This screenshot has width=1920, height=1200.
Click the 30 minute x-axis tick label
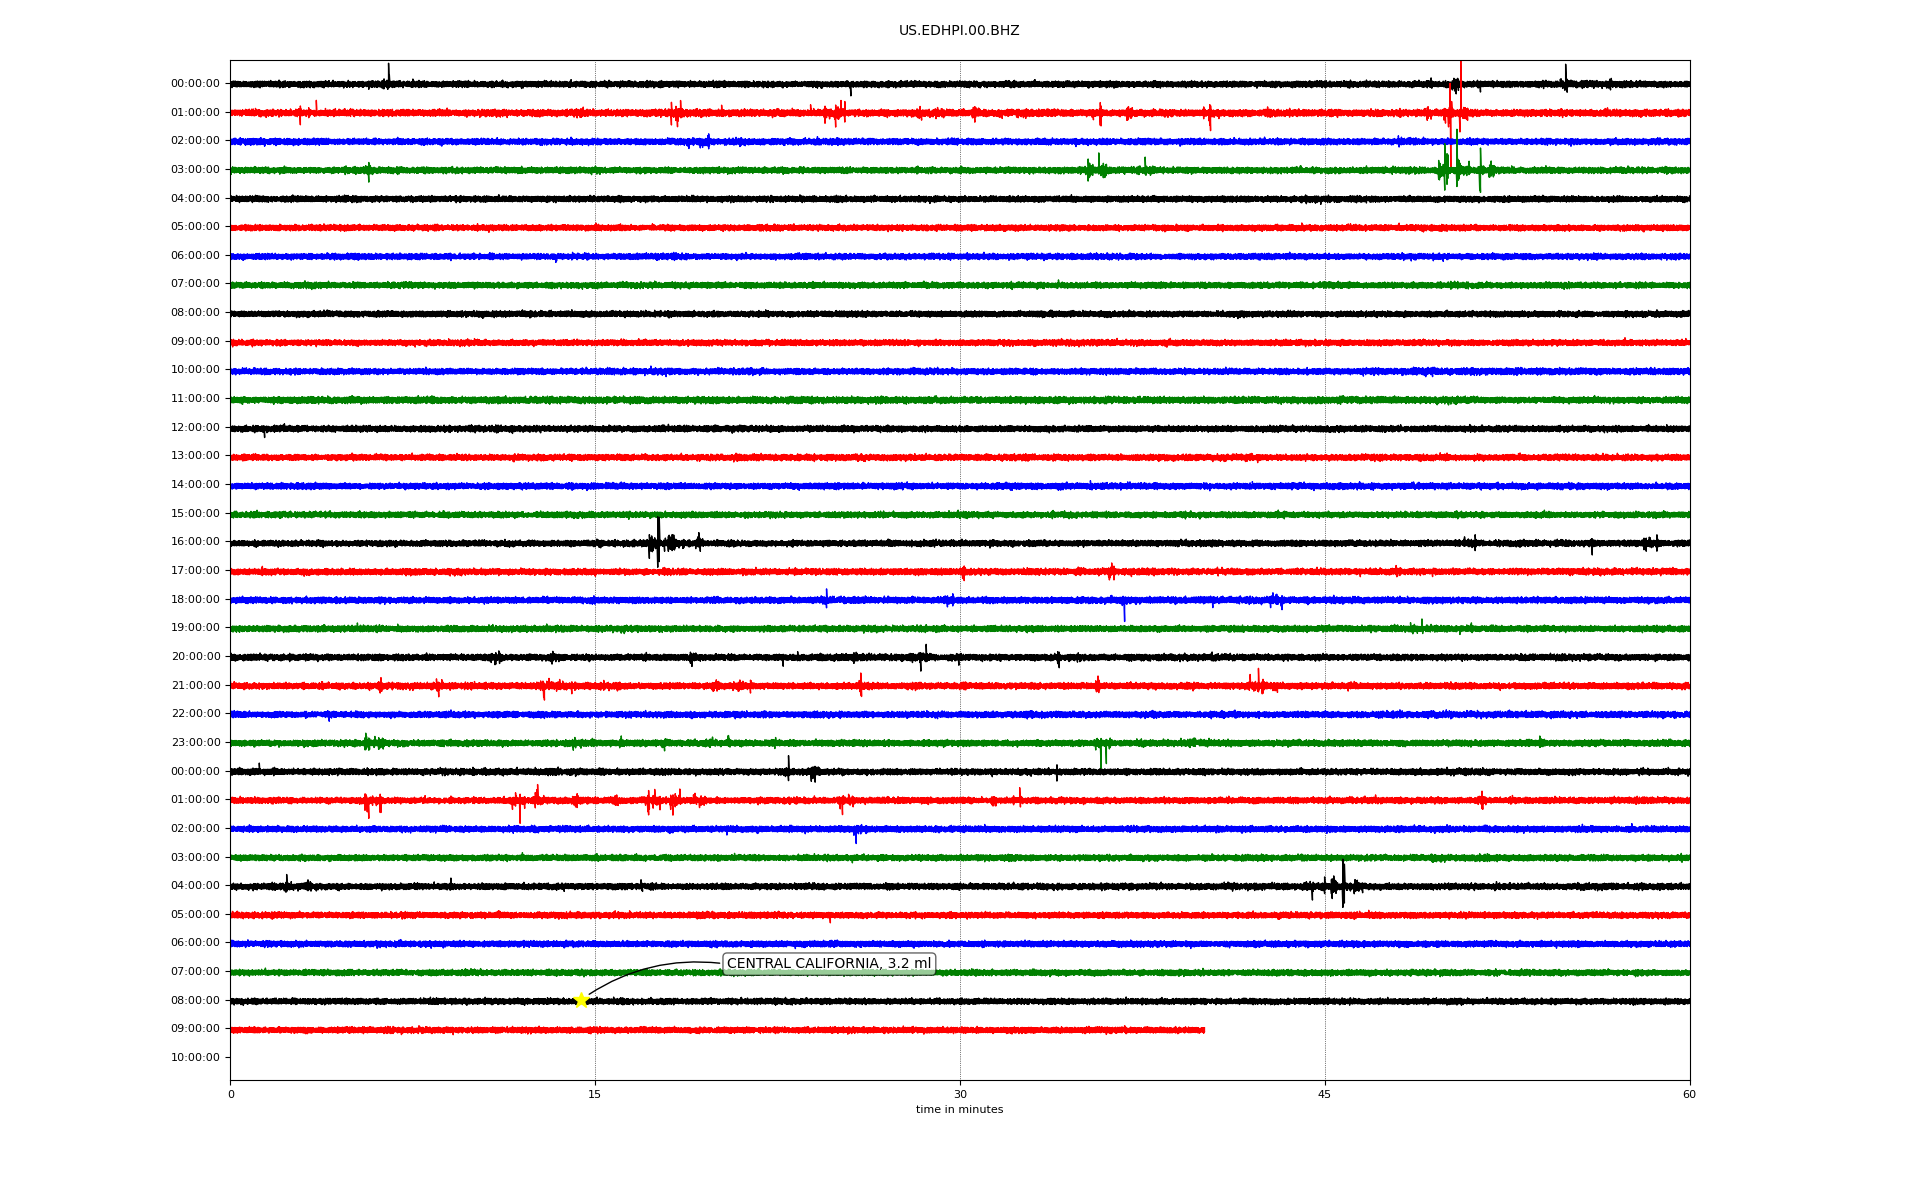(960, 1094)
